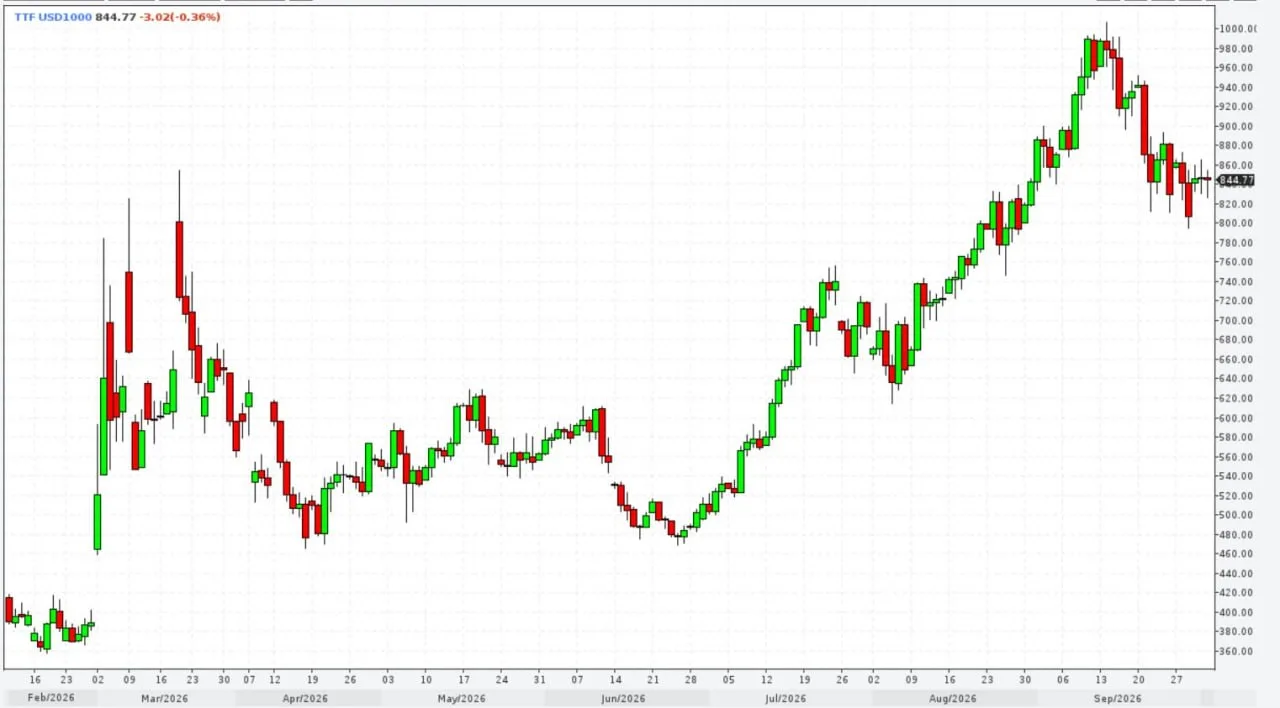Image resolution: width=1280 pixels, height=708 pixels.
Task: Select the Apr/2026 month label
Action: click(x=305, y=698)
